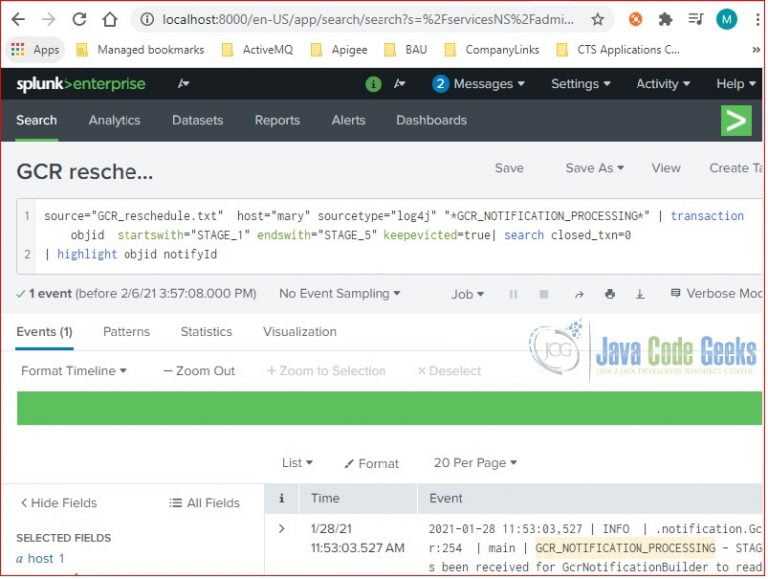
Task: Open the 20 Per Page dropdown
Action: pos(475,463)
